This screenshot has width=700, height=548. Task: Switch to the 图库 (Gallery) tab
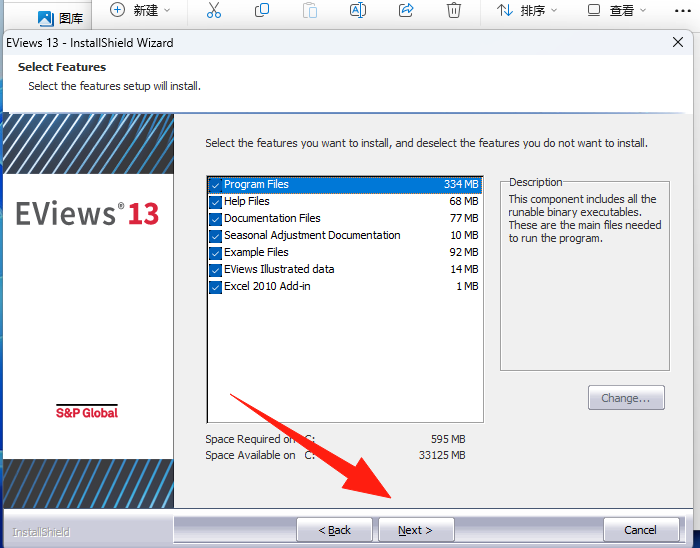(61, 17)
